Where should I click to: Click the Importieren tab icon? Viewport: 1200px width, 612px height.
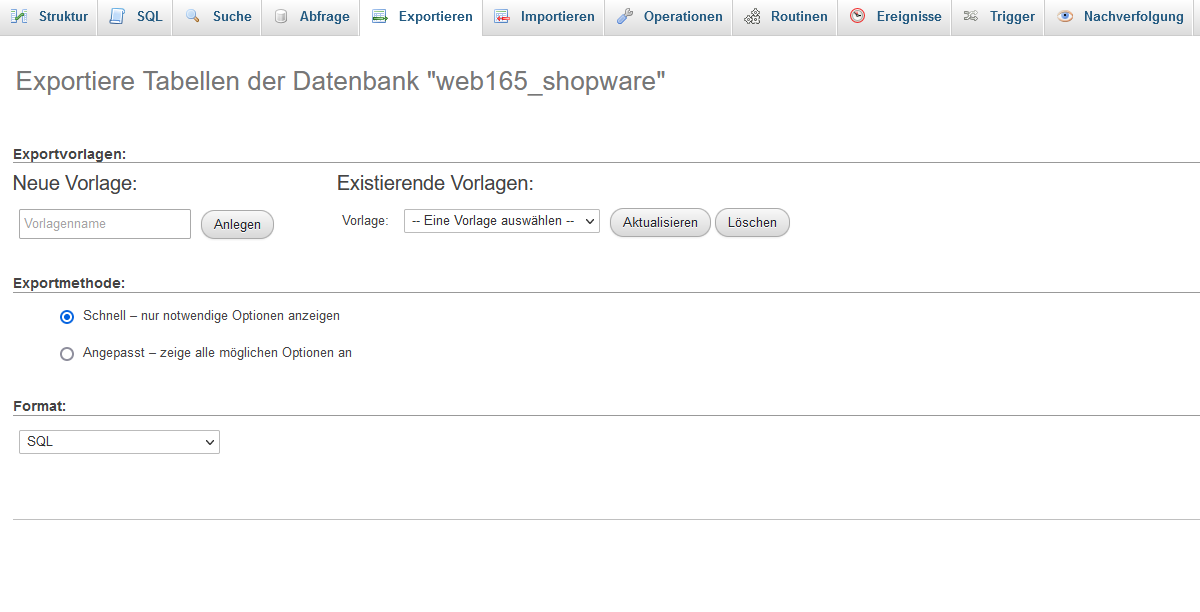coord(502,16)
